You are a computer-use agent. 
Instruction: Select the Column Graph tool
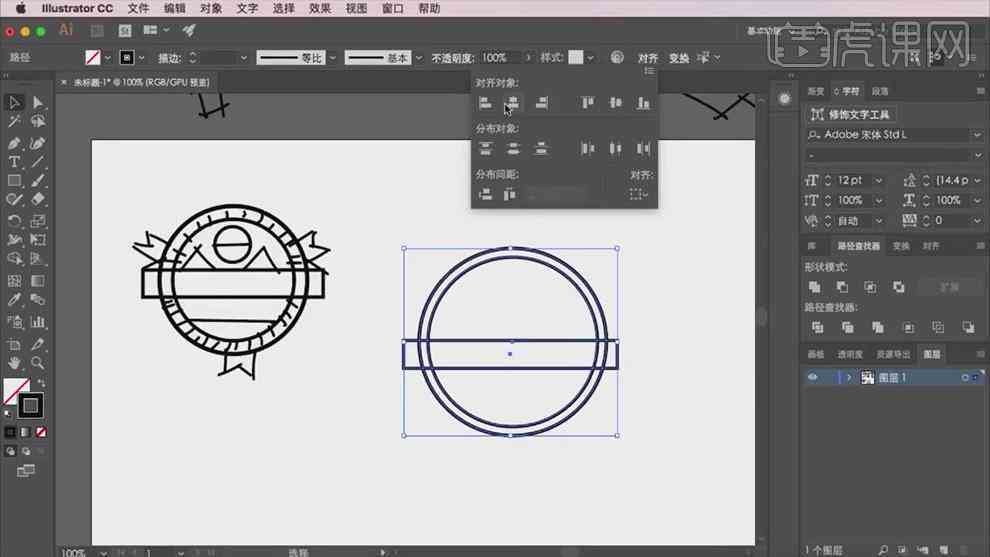(38, 322)
